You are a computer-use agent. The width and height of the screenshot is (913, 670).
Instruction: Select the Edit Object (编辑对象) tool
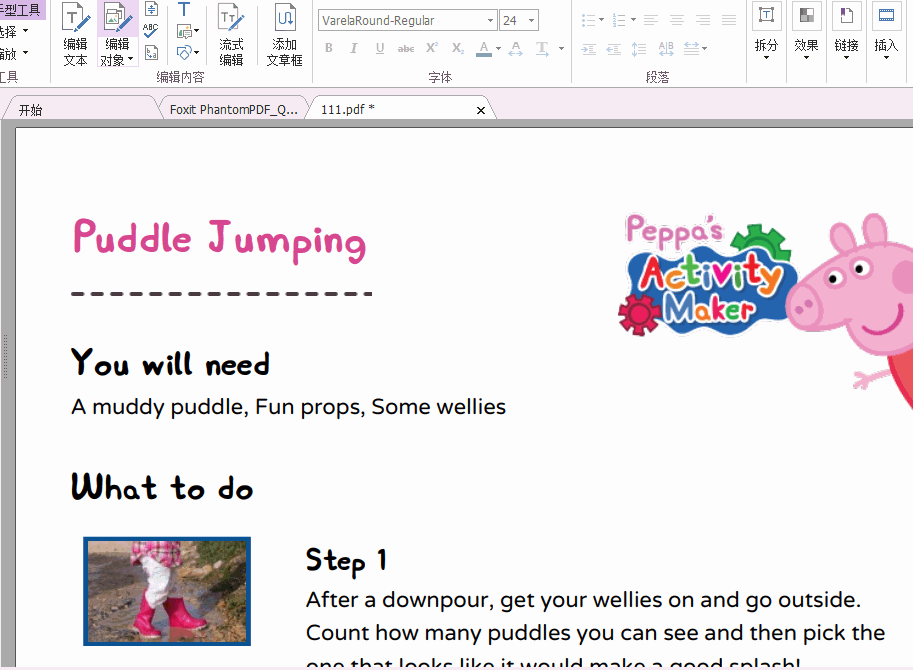[116, 34]
